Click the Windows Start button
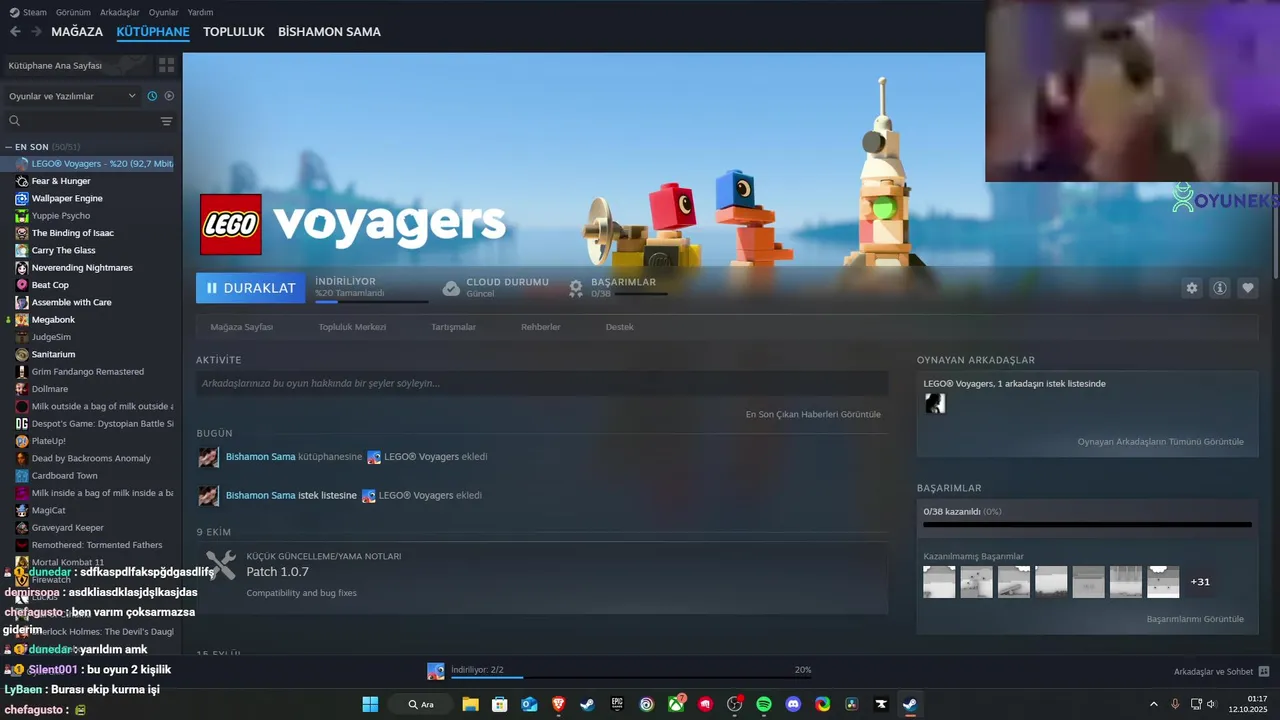The height and width of the screenshot is (720, 1280). pyautogui.click(x=370, y=704)
